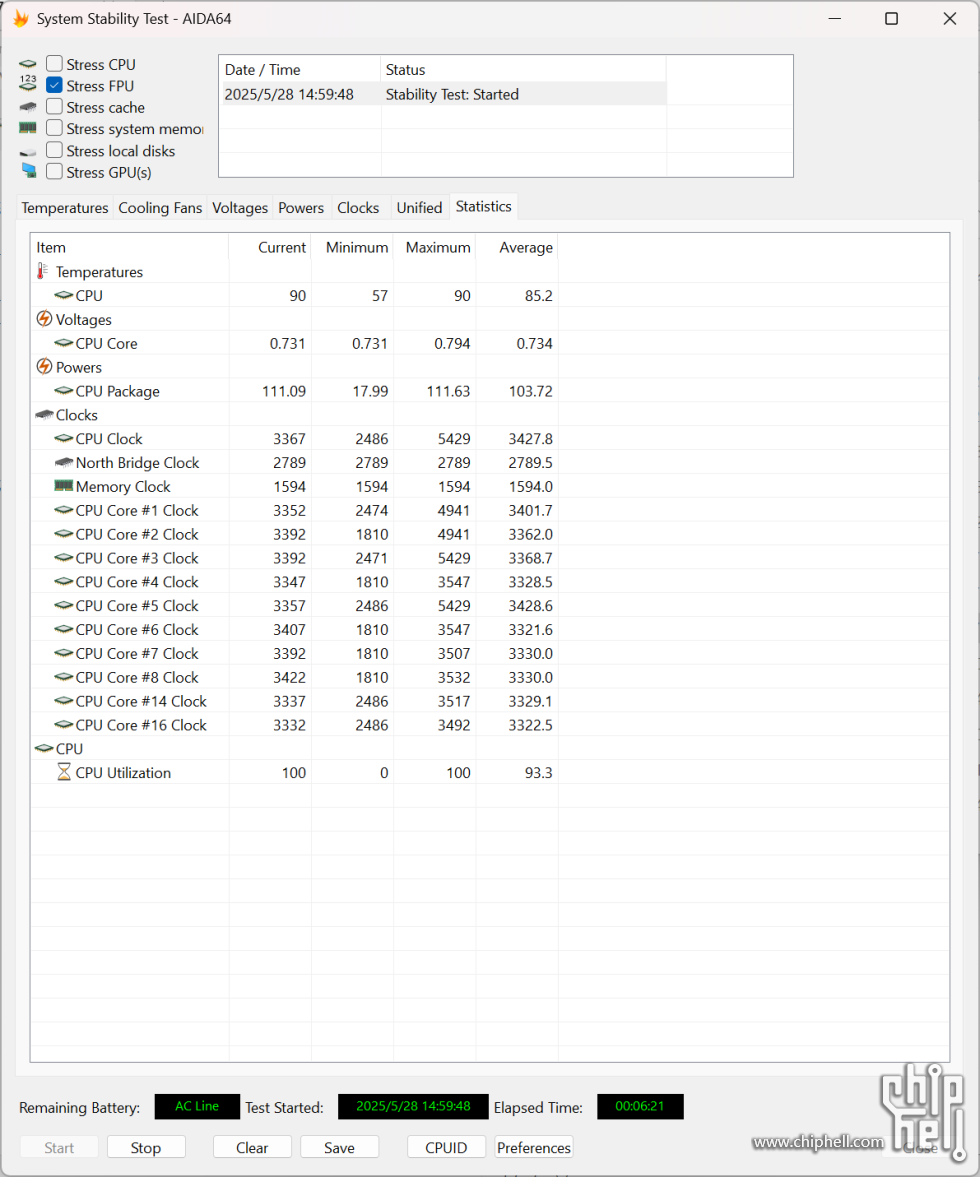Enable the Stress GPU(s) checkbox
980x1177 pixels.
[x=54, y=172]
